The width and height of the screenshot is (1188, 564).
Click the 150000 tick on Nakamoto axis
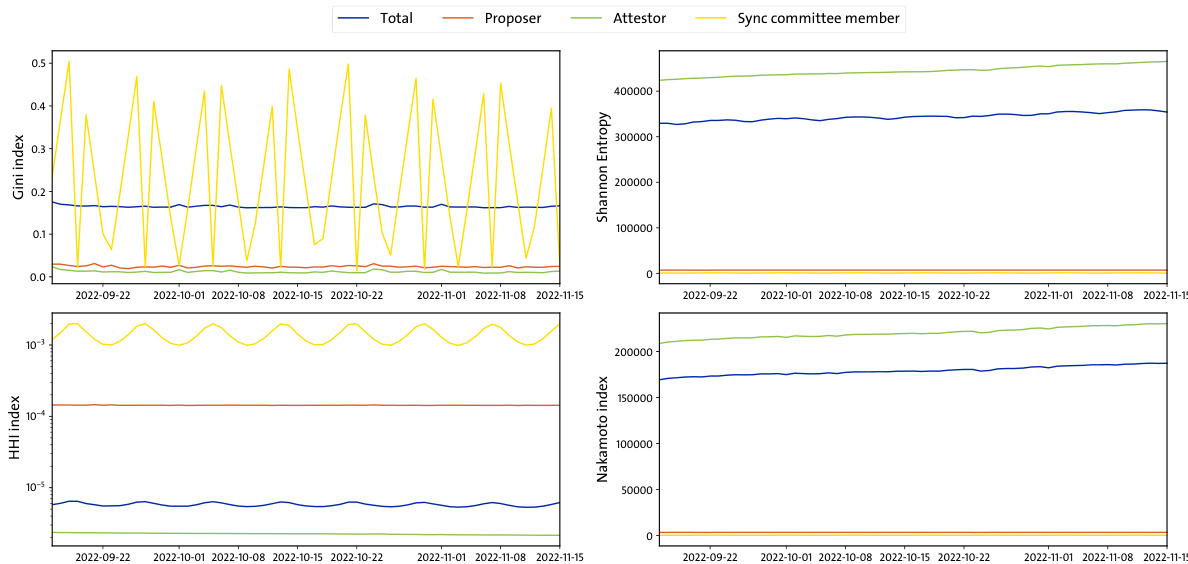(628, 398)
